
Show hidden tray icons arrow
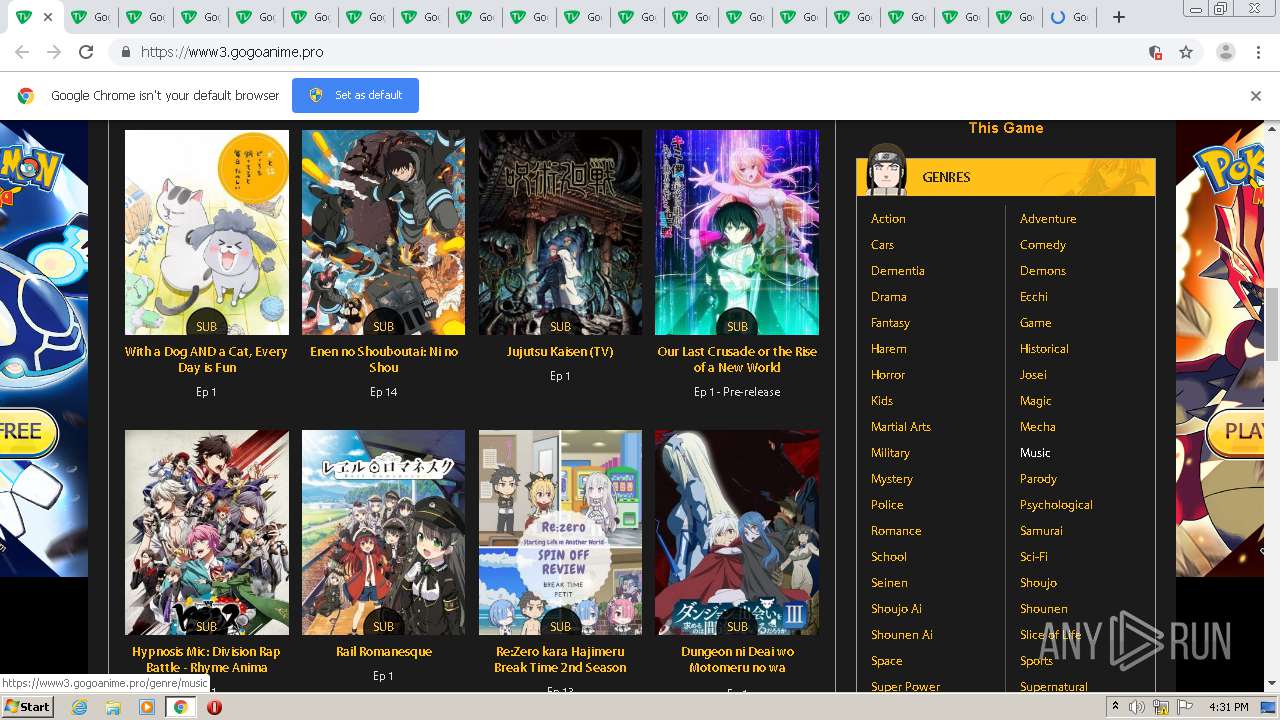point(1115,707)
